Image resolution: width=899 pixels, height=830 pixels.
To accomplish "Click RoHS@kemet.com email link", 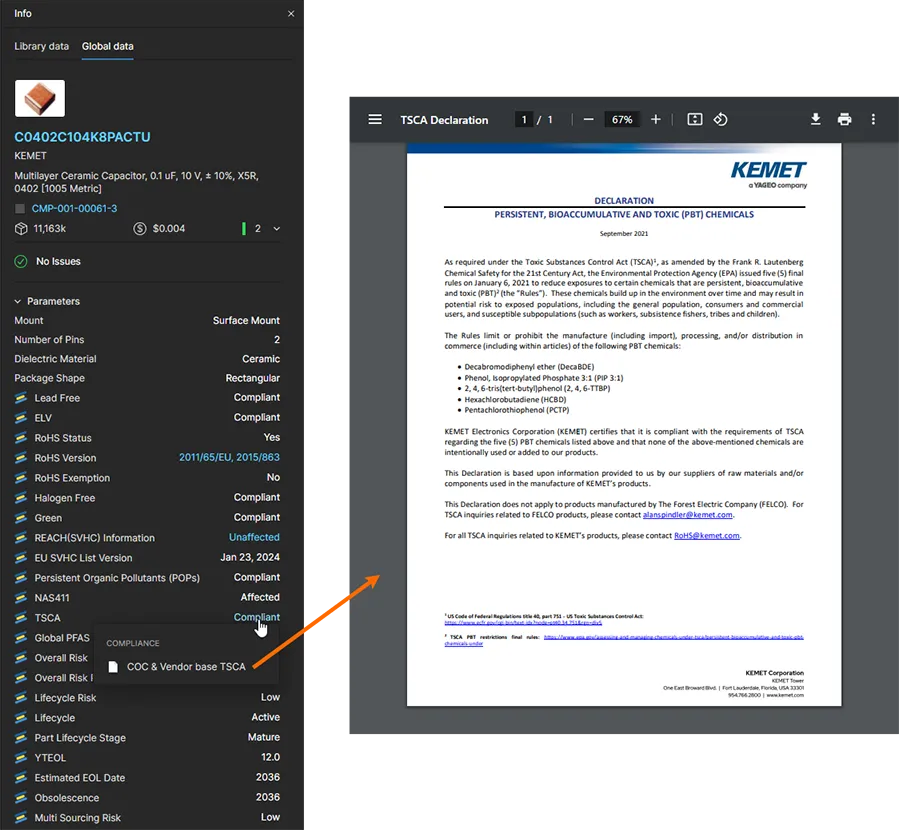I will 706,535.
